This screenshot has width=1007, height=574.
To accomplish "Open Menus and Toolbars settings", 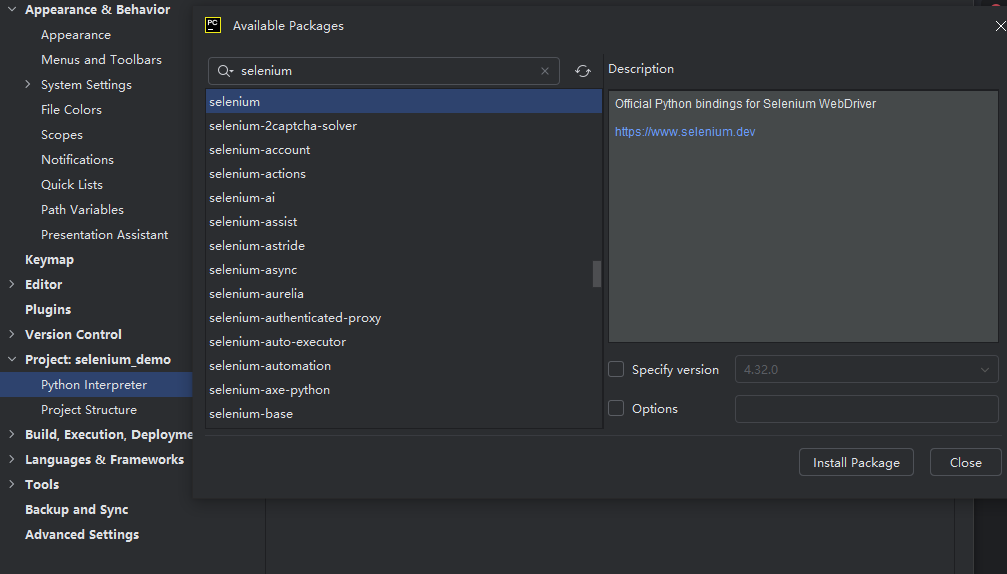I will pyautogui.click(x=101, y=60).
